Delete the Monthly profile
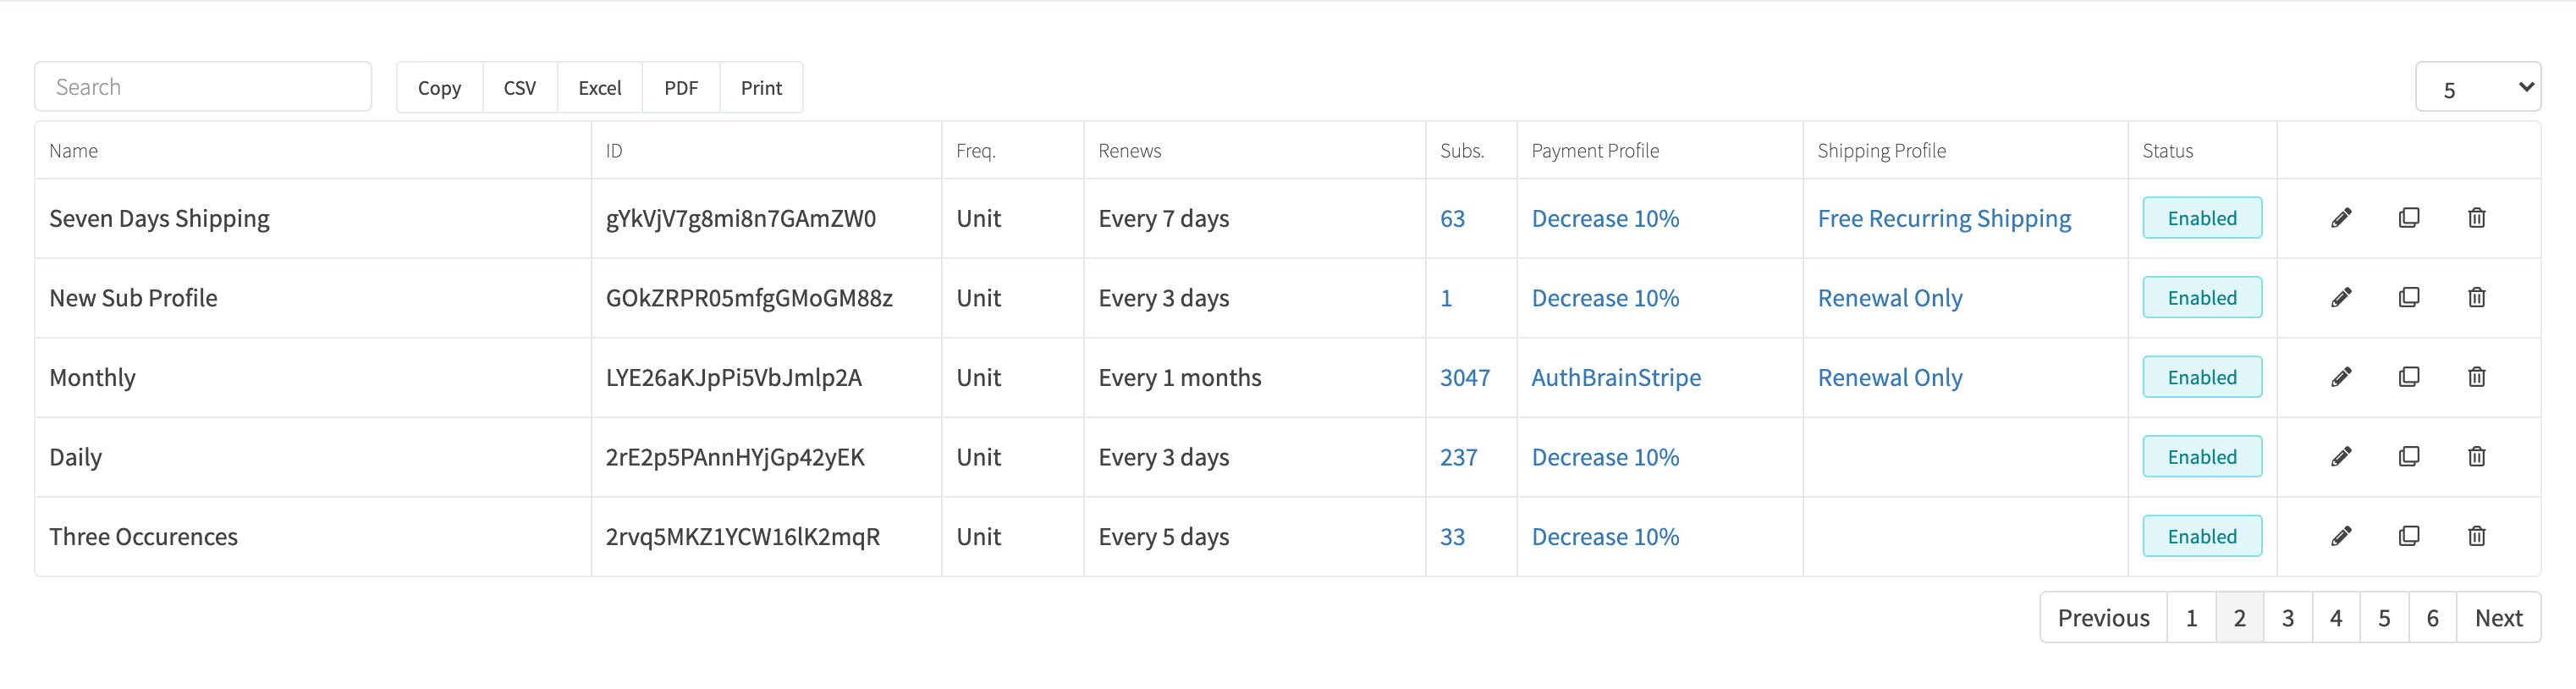This screenshot has height=689, width=2576. (x=2476, y=377)
